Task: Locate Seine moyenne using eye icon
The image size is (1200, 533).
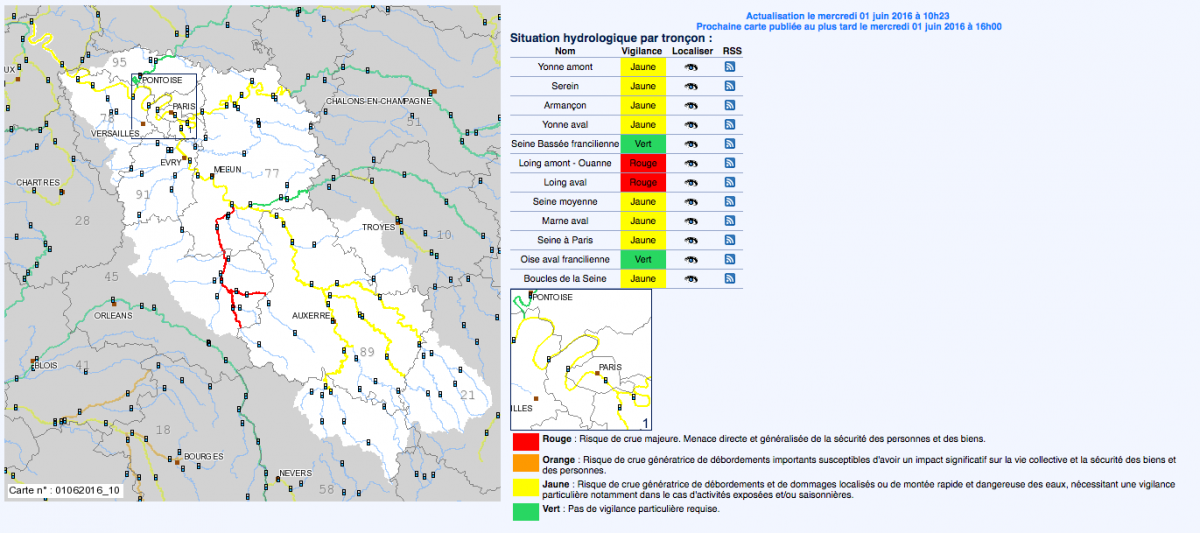Action: 691,202
